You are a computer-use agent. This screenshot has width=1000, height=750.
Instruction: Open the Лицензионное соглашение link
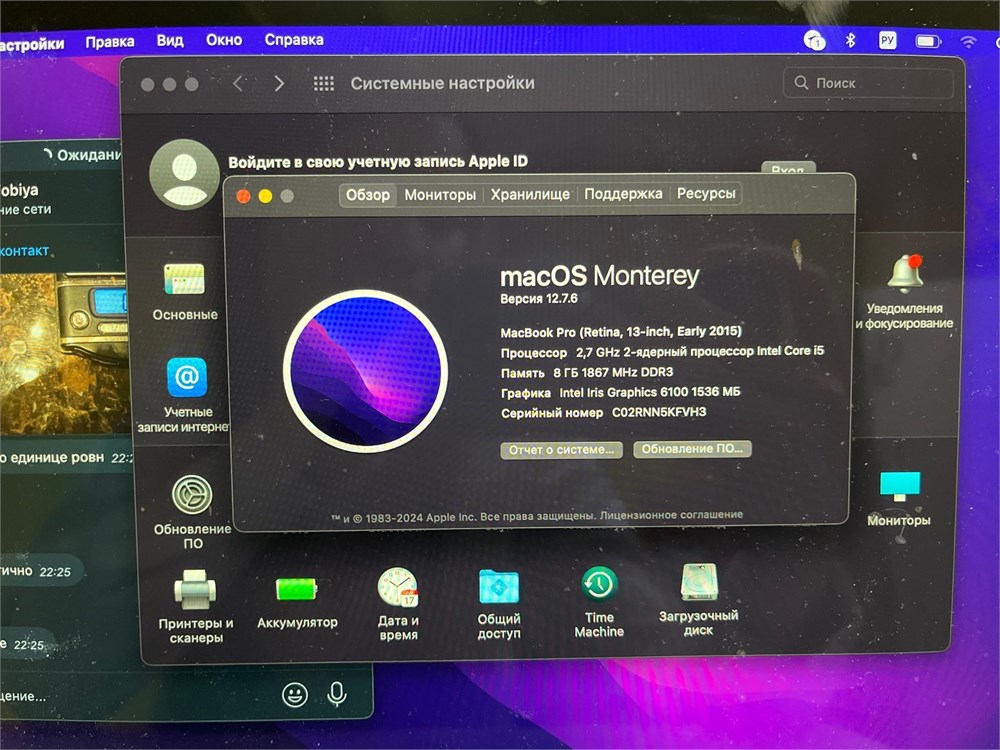coord(672,515)
